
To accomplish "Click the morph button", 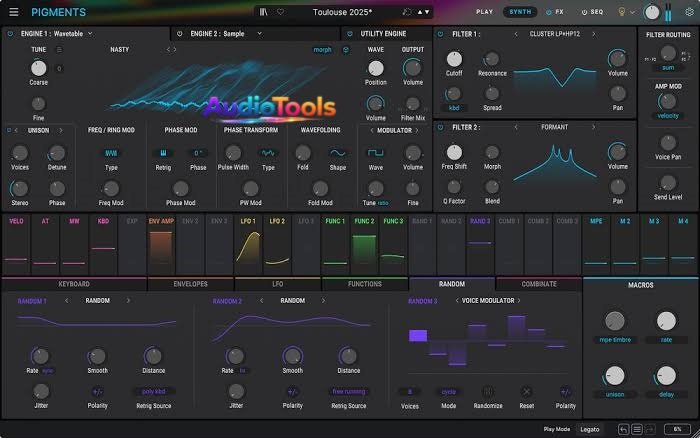I will click(x=322, y=50).
